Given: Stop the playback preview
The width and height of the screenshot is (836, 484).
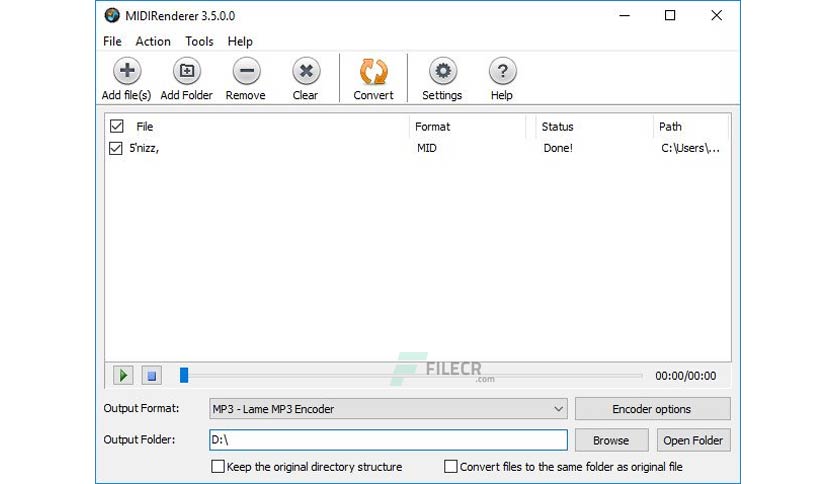Looking at the screenshot, I should click(x=151, y=375).
